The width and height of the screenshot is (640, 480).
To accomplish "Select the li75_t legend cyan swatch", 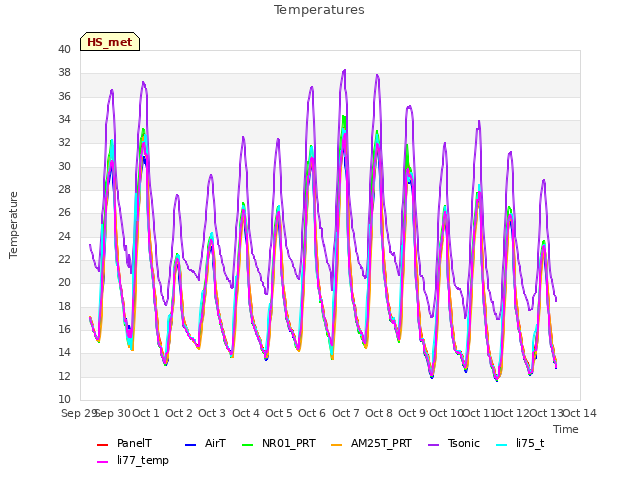I will click(x=502, y=444).
